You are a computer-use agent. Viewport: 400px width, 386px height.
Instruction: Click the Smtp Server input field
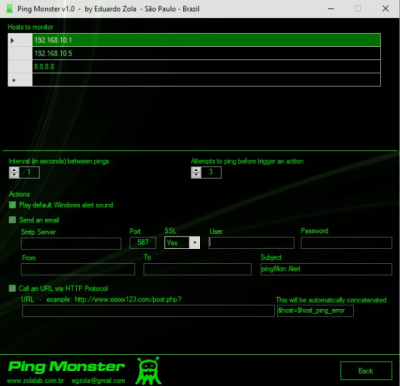71,243
